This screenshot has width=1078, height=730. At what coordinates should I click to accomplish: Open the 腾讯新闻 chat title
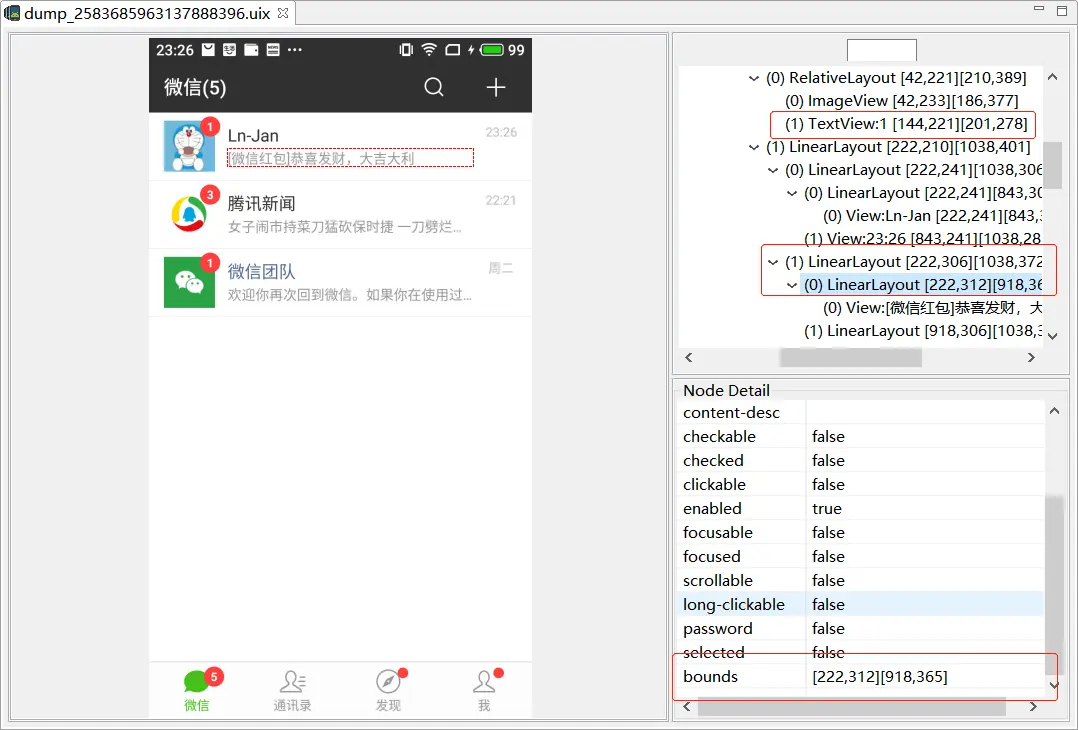point(261,203)
